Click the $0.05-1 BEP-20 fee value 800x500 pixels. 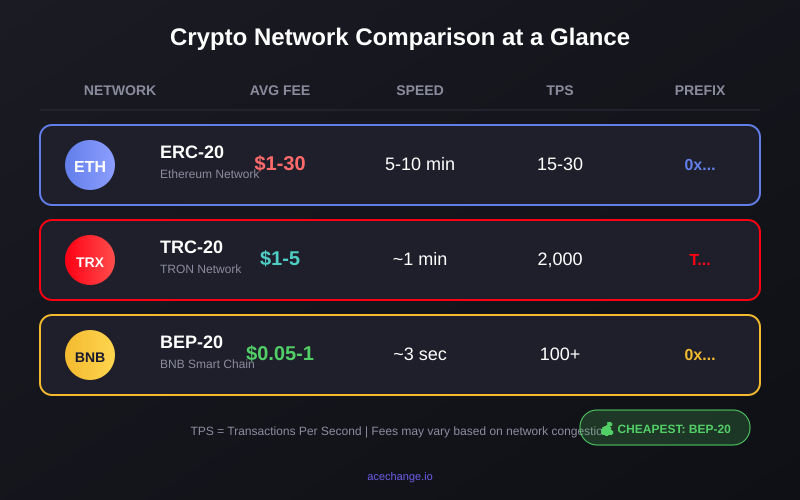(x=280, y=353)
